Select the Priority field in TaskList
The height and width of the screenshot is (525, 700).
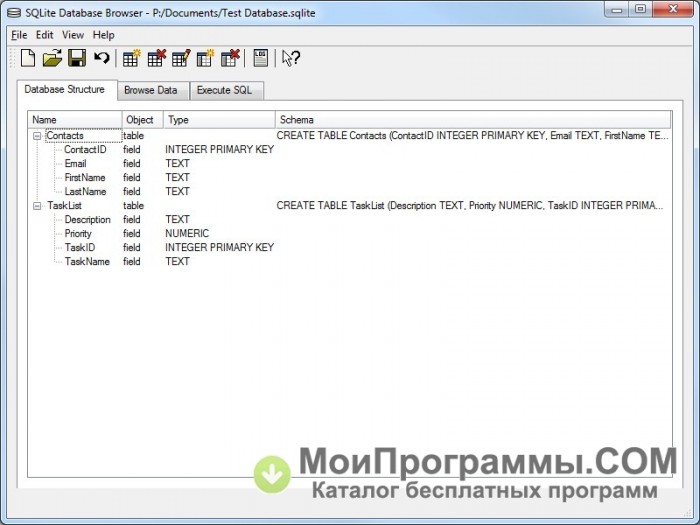[x=79, y=233]
